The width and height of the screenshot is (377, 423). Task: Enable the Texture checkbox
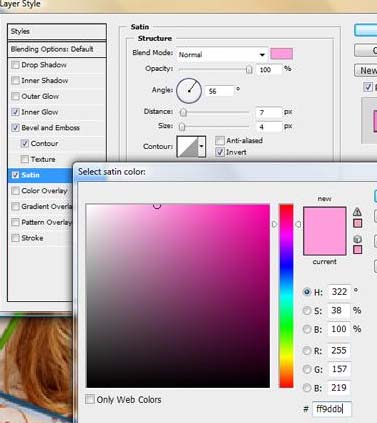pos(25,159)
